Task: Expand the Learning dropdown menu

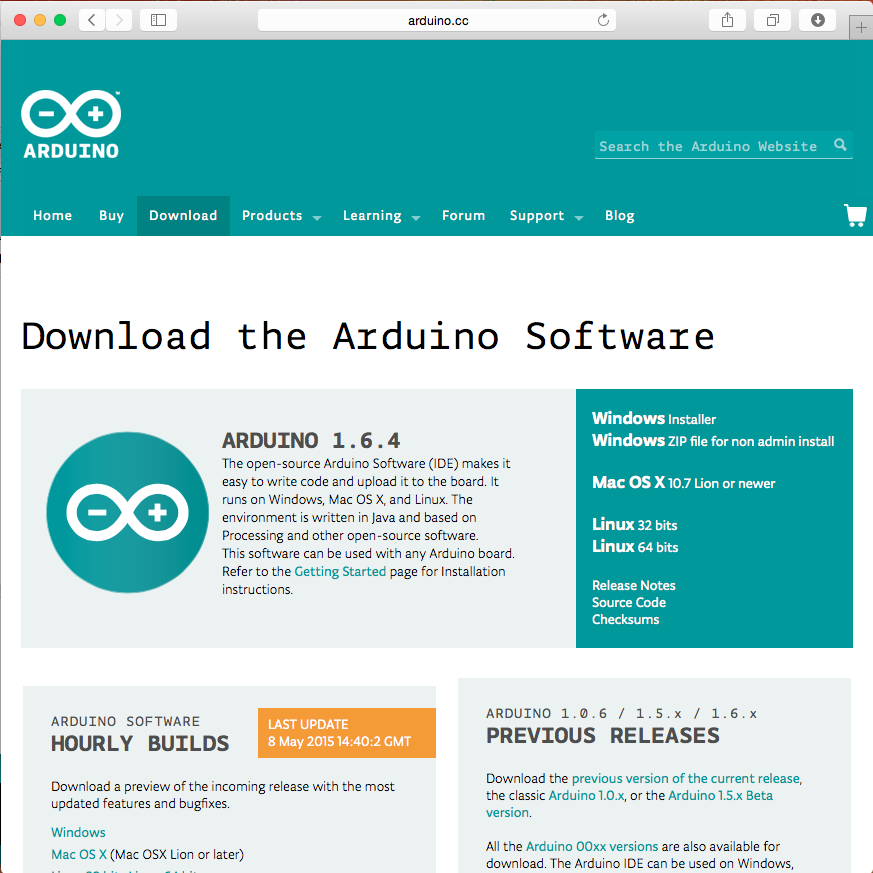Action: pyautogui.click(x=381, y=216)
